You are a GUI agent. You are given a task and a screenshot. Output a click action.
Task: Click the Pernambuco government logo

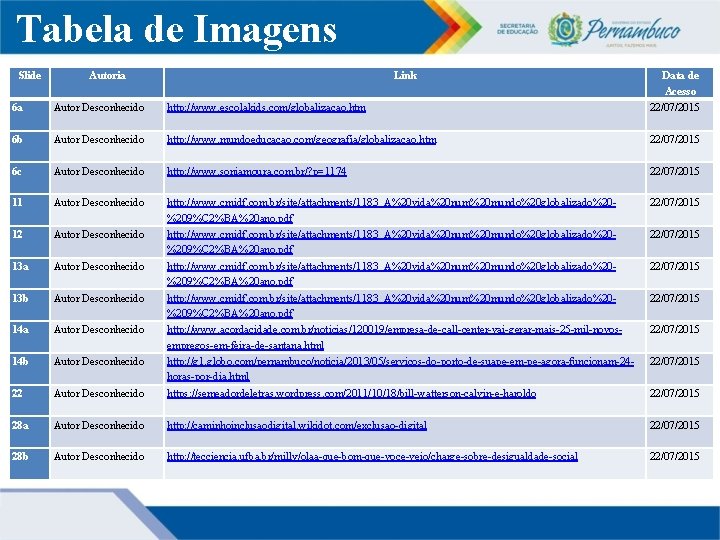614,30
